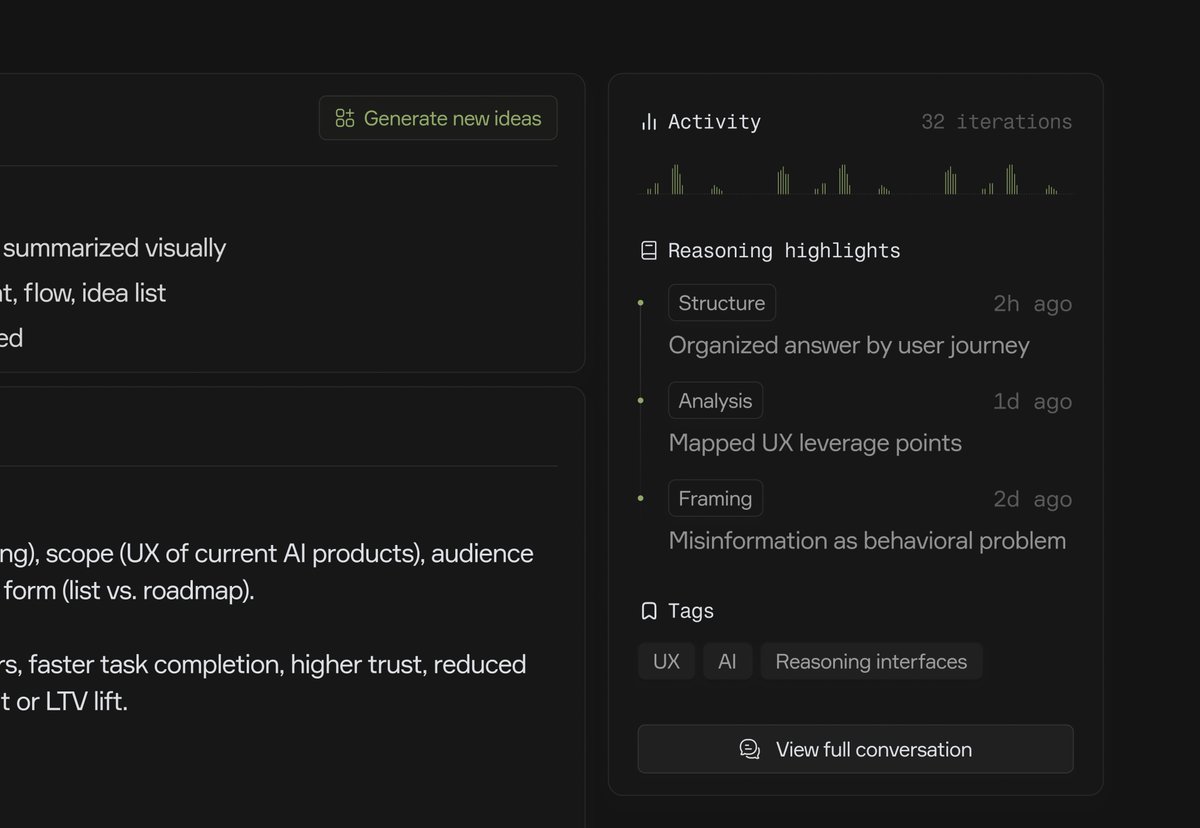Select the Framing highlight pill
This screenshot has height=828, width=1200.
(x=715, y=498)
